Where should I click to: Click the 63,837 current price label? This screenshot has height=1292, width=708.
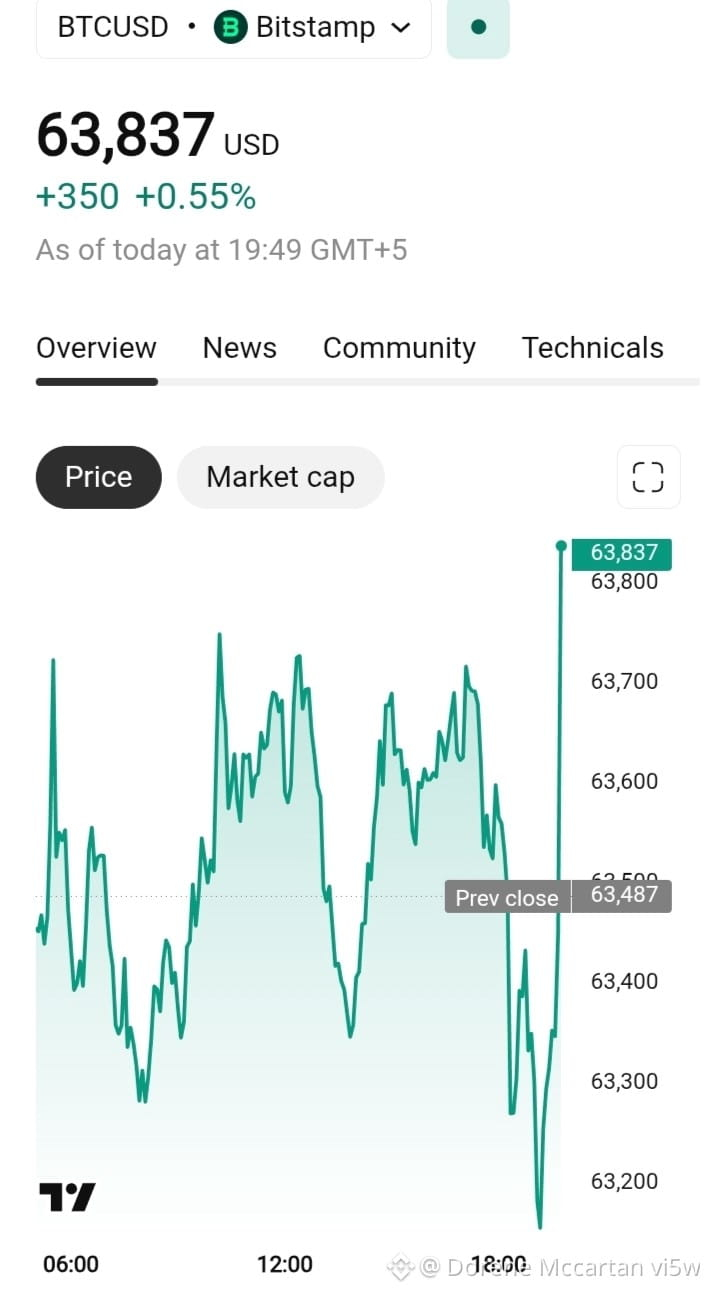click(622, 553)
